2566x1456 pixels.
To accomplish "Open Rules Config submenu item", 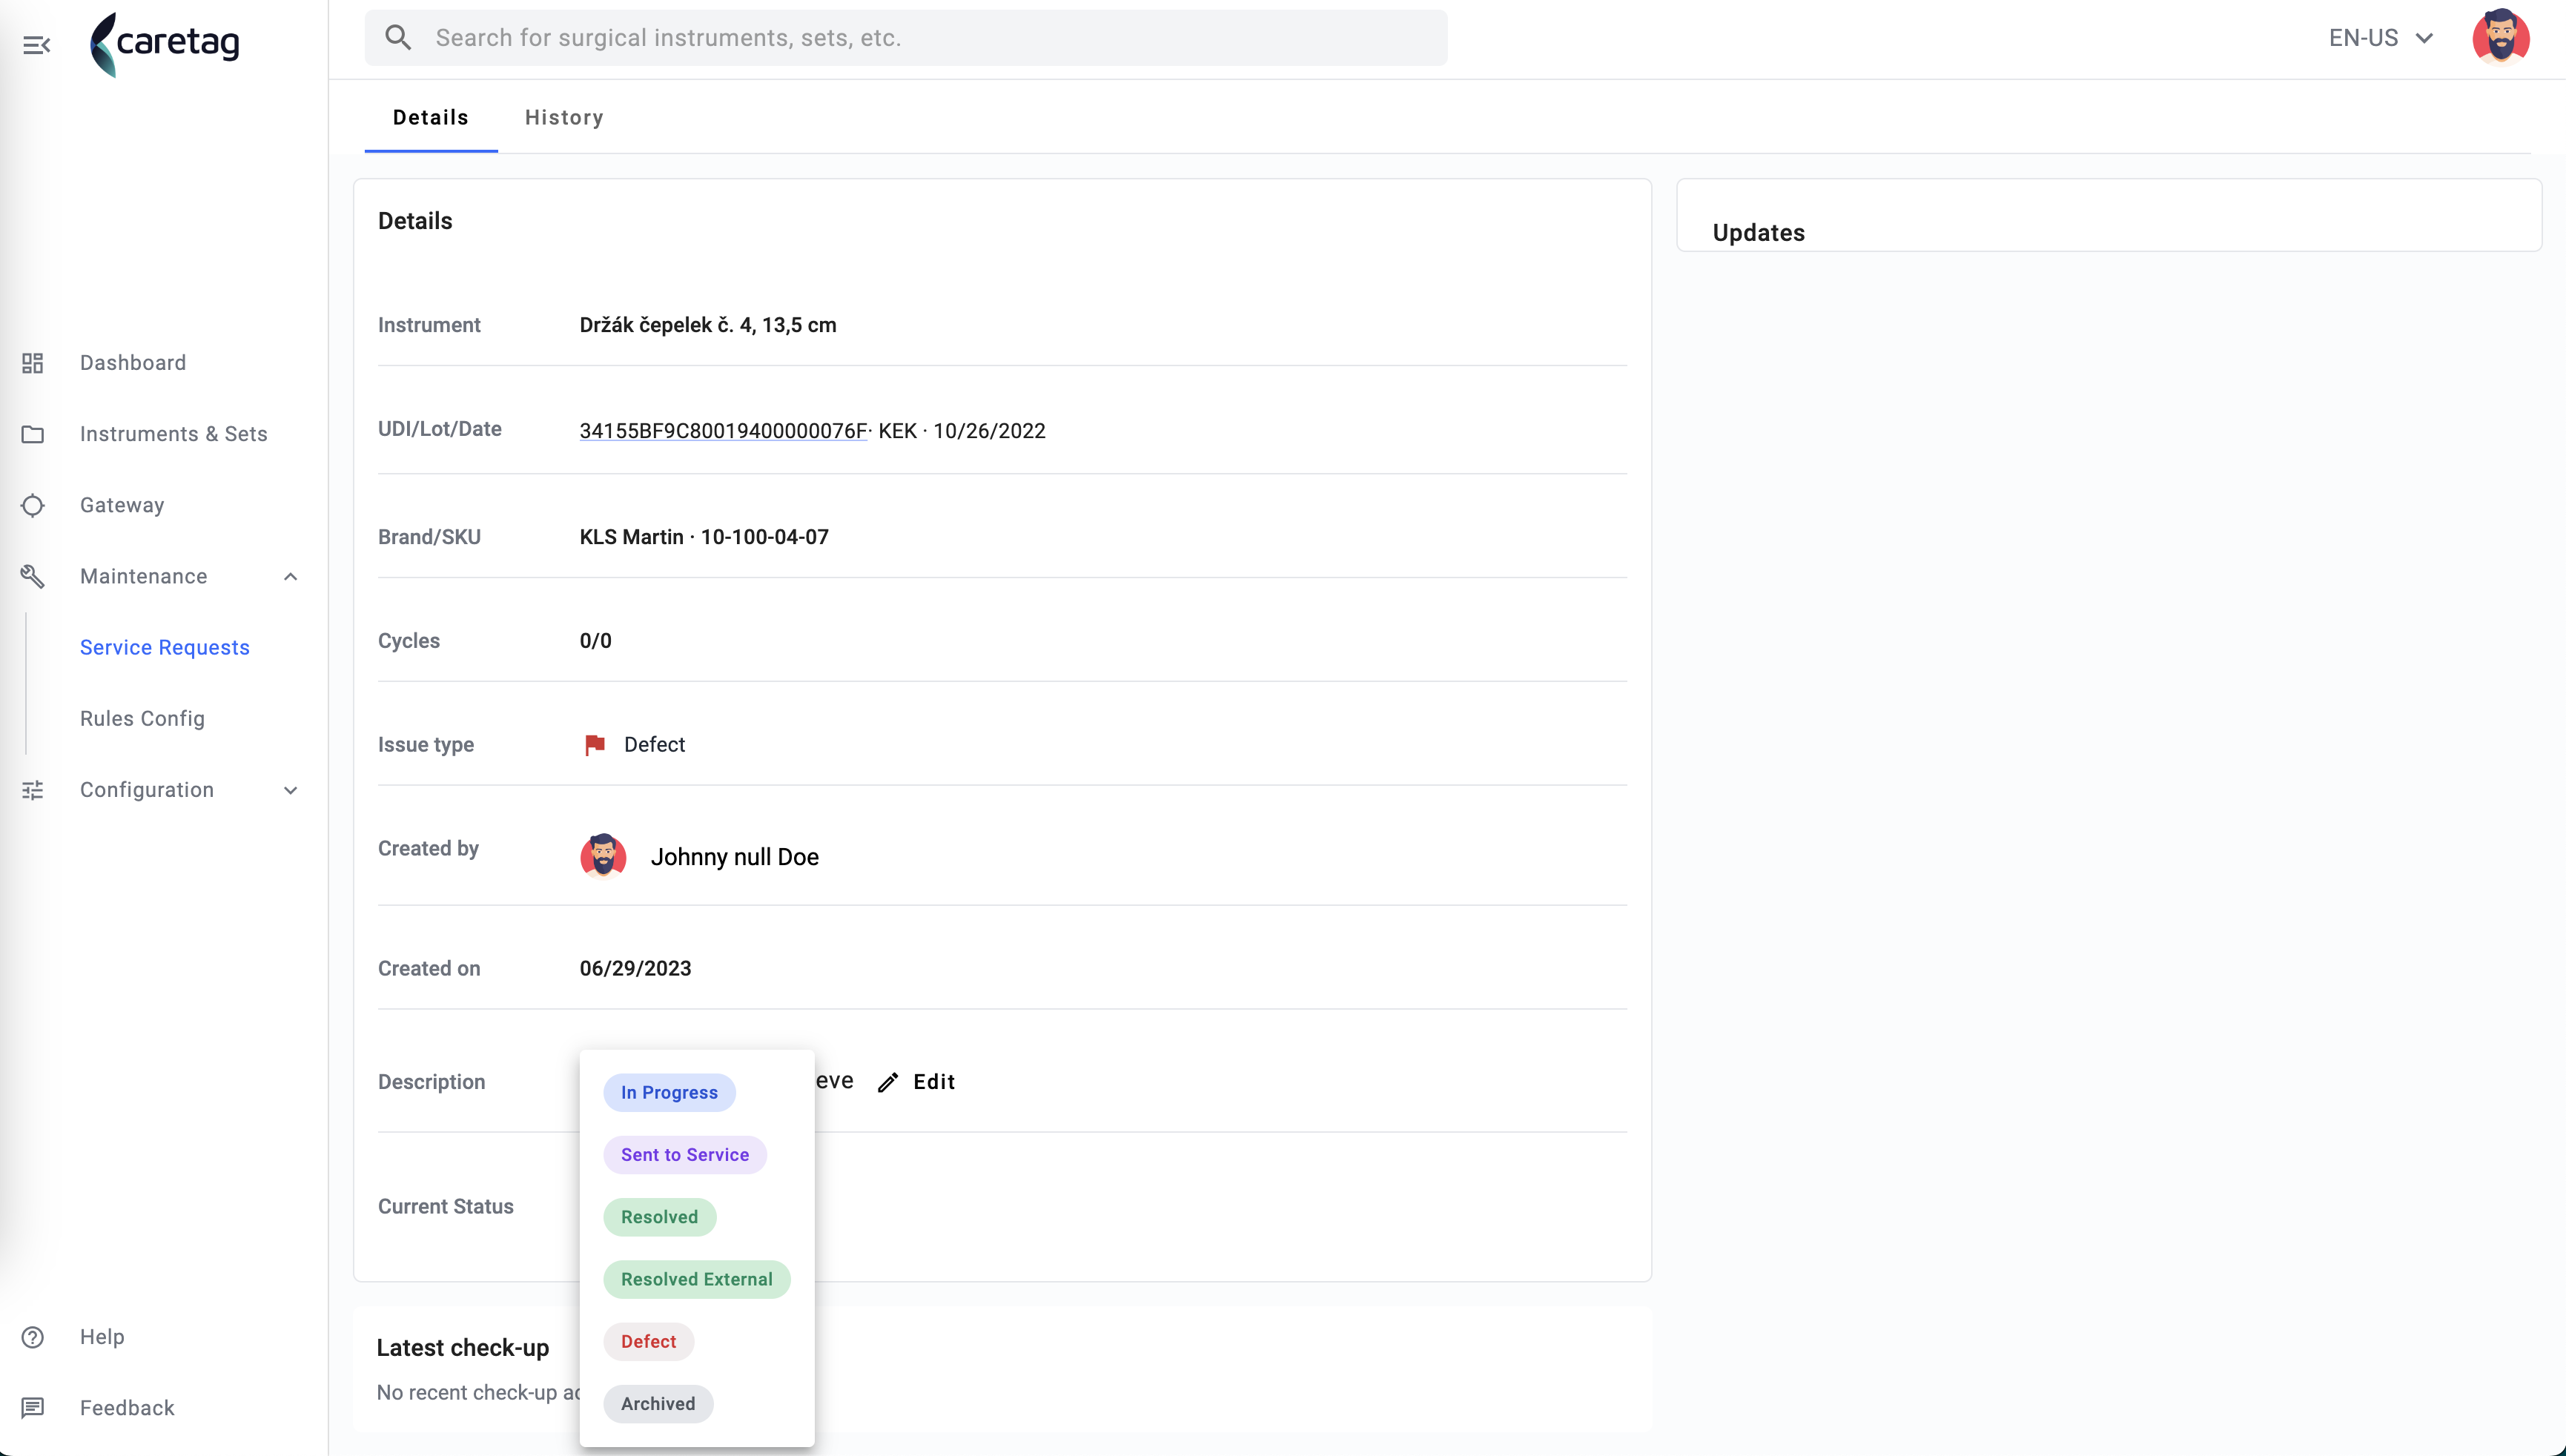I will (x=142, y=719).
